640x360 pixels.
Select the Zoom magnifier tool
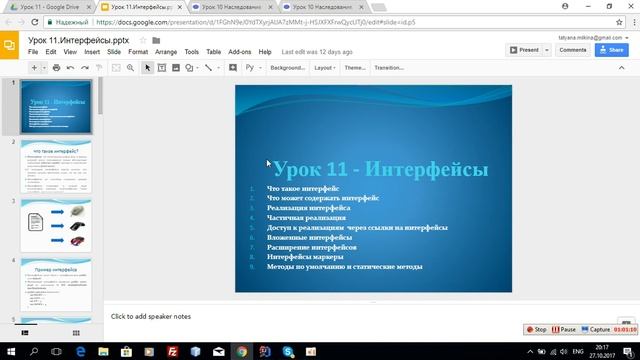pyautogui.click(x=130, y=68)
